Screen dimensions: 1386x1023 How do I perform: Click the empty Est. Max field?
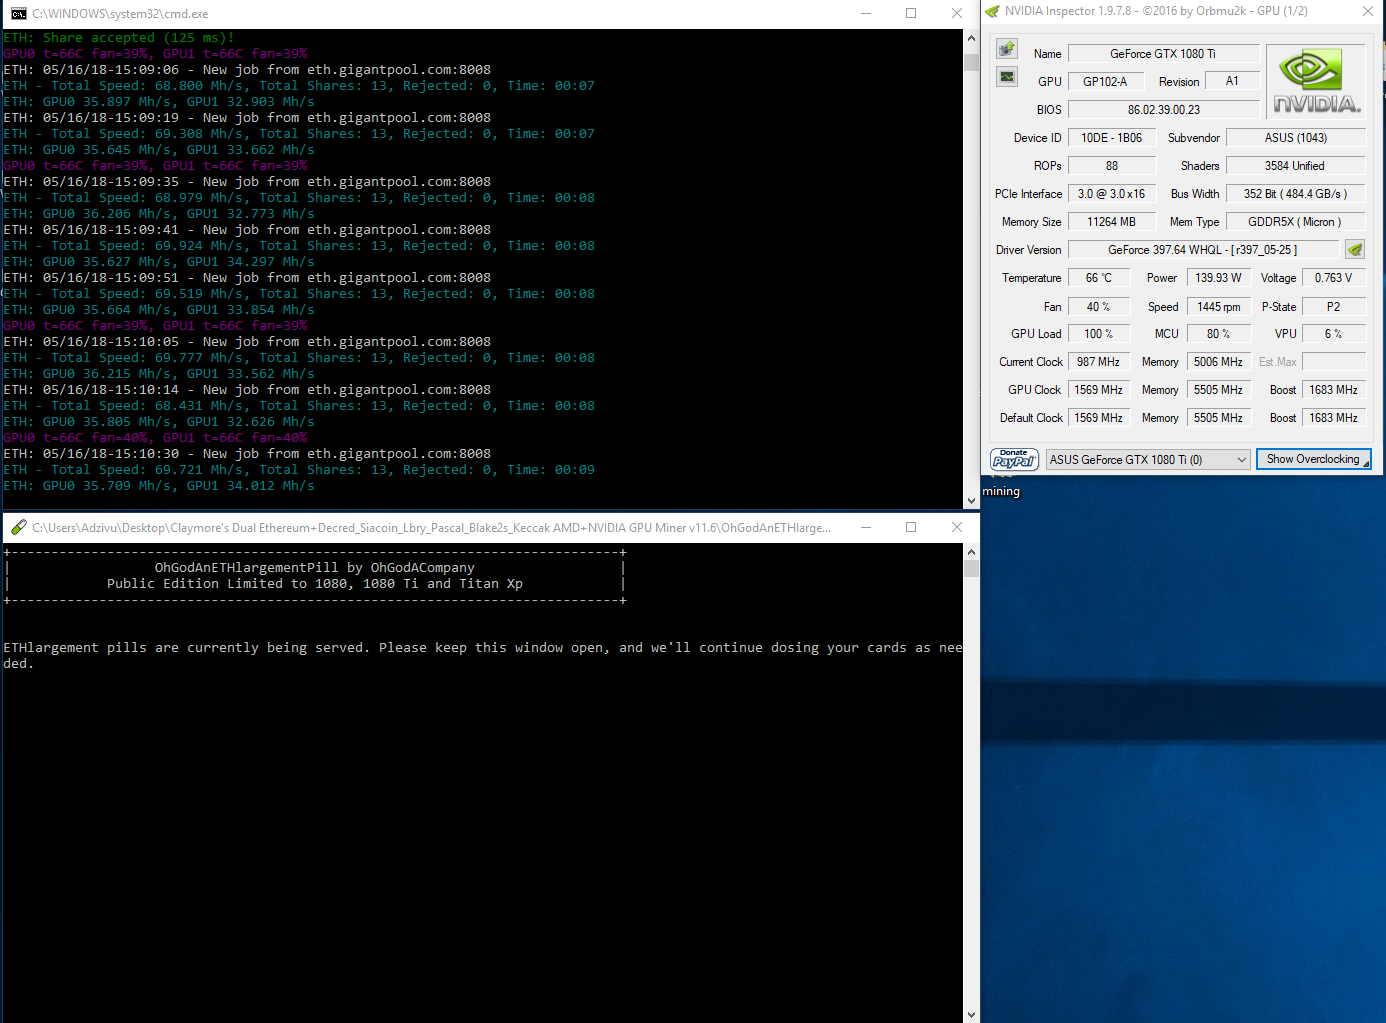pyautogui.click(x=1334, y=362)
